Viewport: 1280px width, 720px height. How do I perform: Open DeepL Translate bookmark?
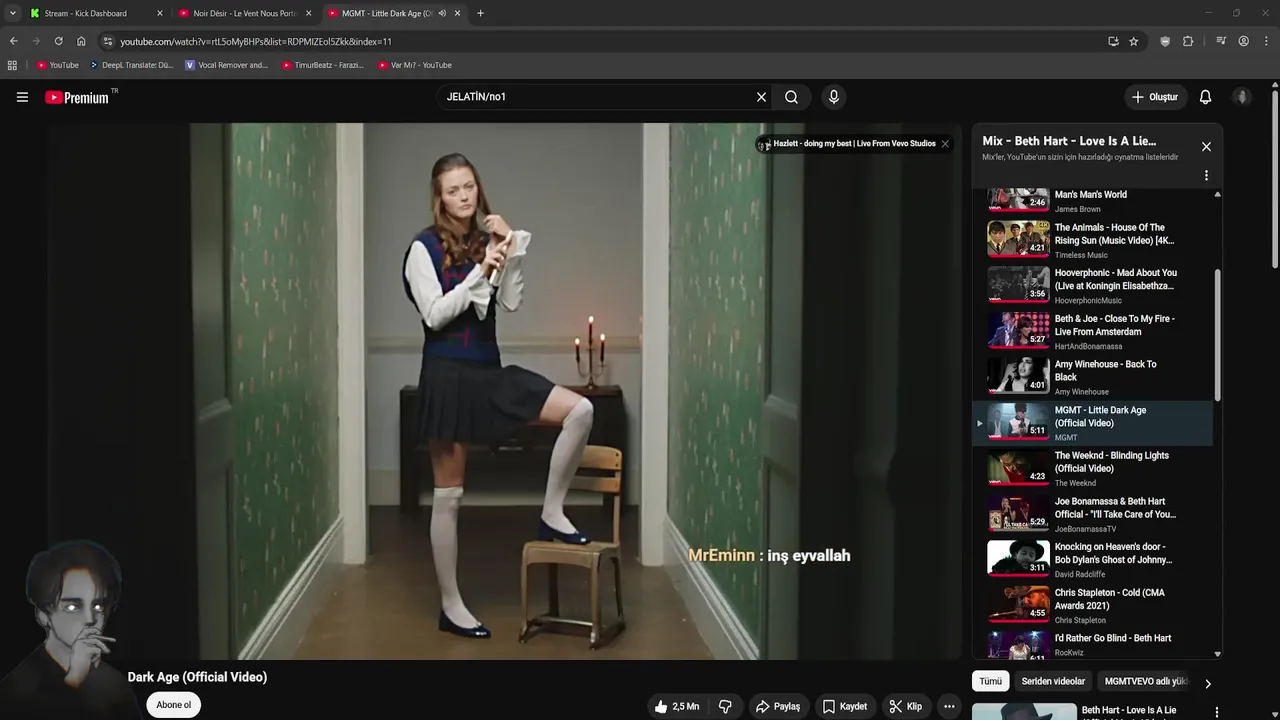[131, 65]
